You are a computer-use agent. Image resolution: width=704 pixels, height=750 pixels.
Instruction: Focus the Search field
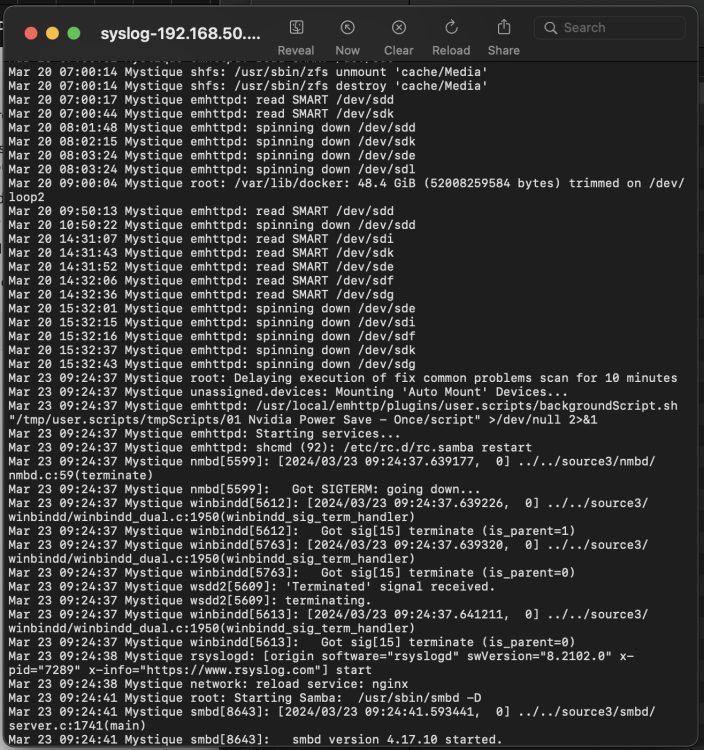[609, 28]
